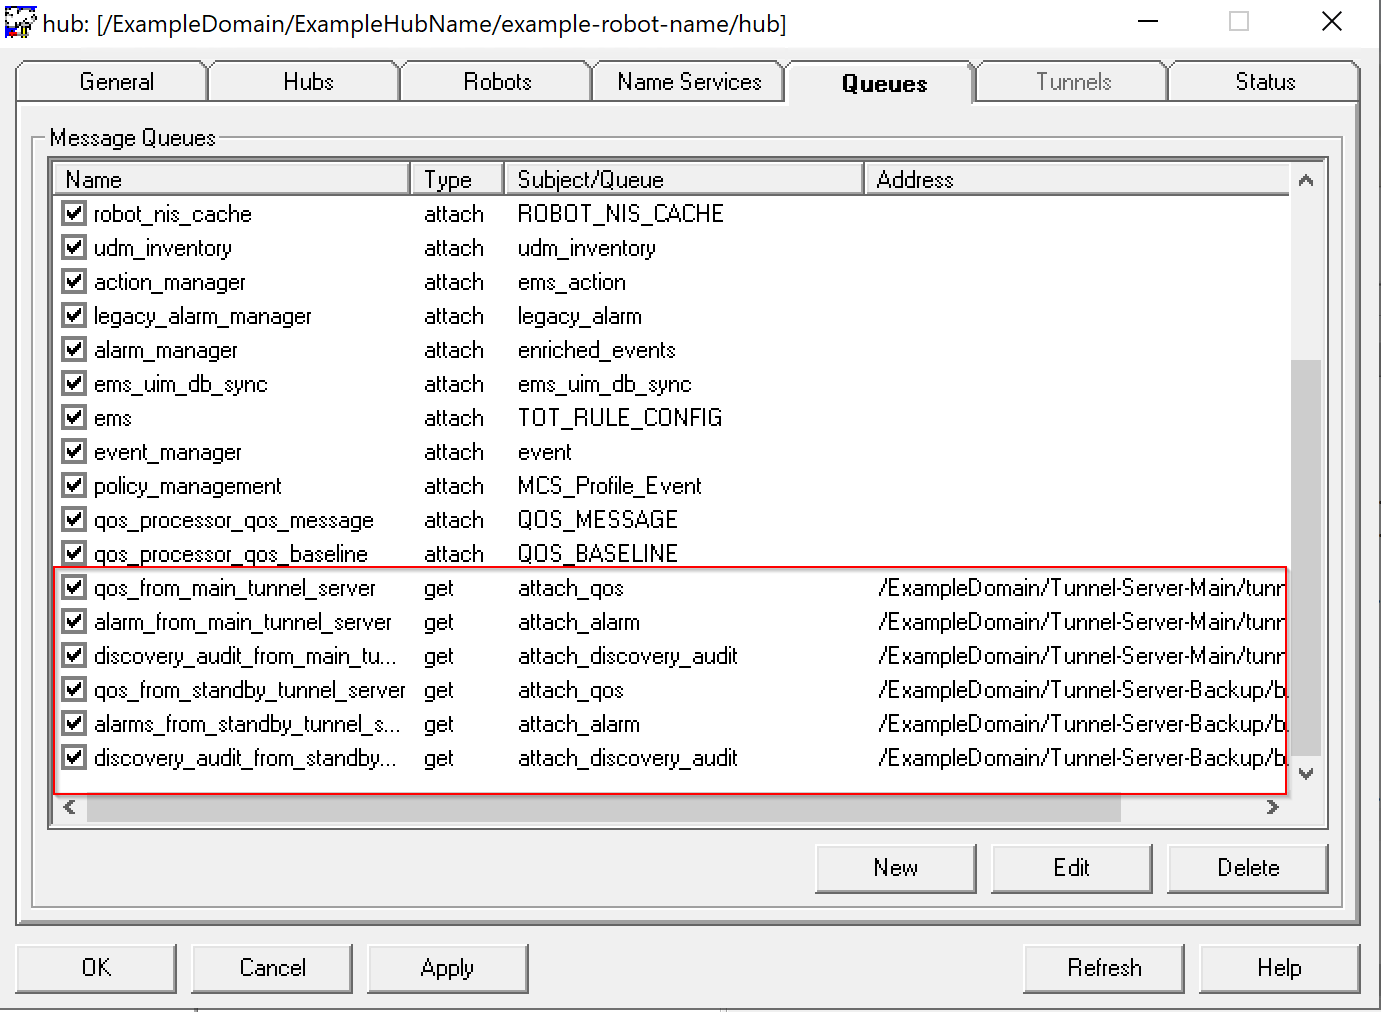Screen dimensions: 1381x1012
Task: Minimize the hub configuration window
Action: [1148, 21]
